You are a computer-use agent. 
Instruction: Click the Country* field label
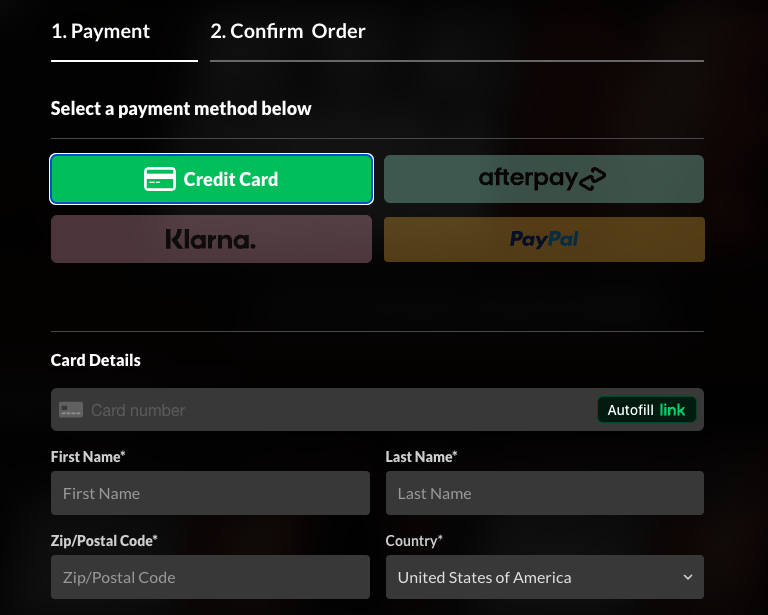(x=414, y=541)
